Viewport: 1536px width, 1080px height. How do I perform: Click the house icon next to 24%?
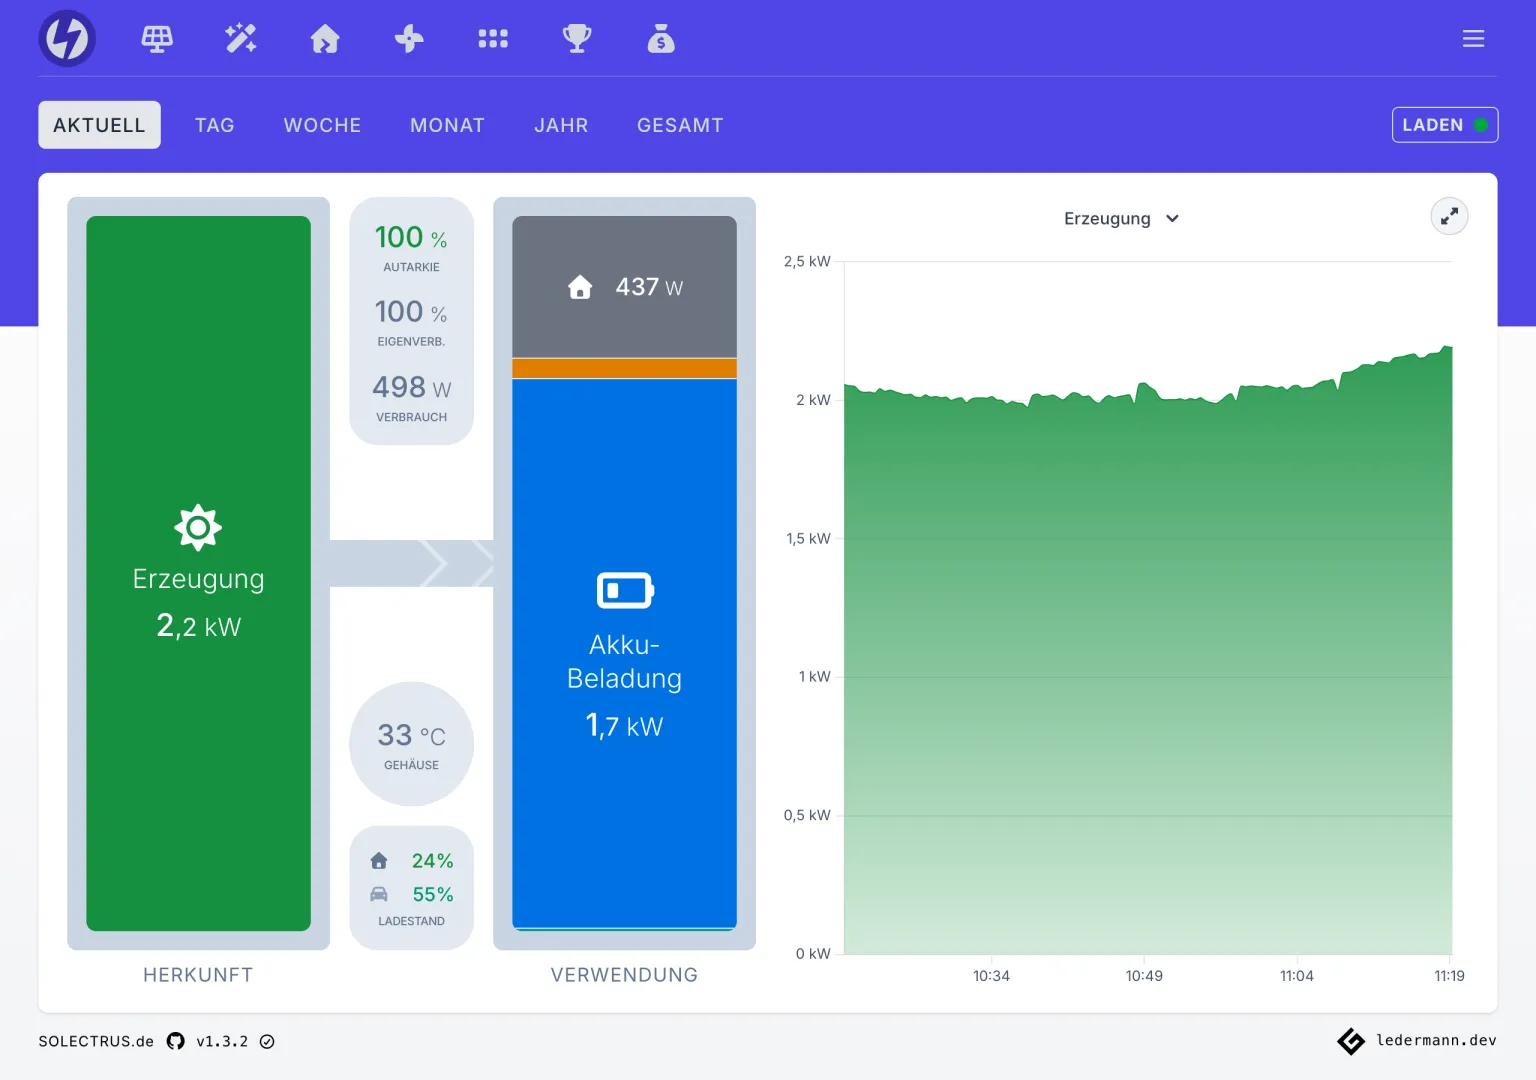[379, 861]
